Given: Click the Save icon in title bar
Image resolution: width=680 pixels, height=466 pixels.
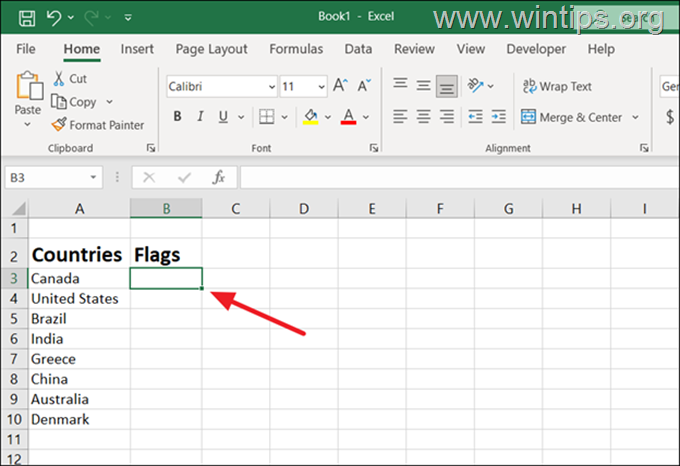Looking at the screenshot, I should [26, 18].
